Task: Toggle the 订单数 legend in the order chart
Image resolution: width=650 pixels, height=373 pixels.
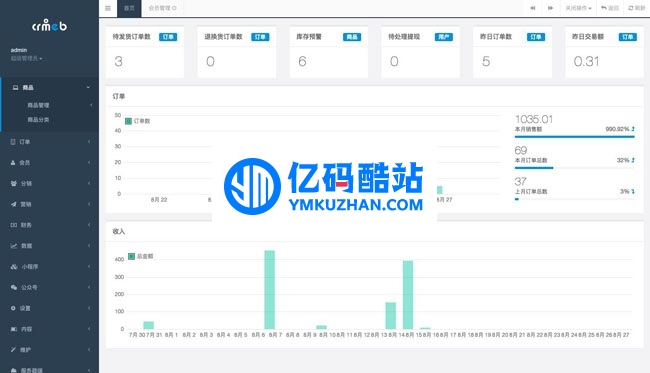Action: tap(138, 121)
